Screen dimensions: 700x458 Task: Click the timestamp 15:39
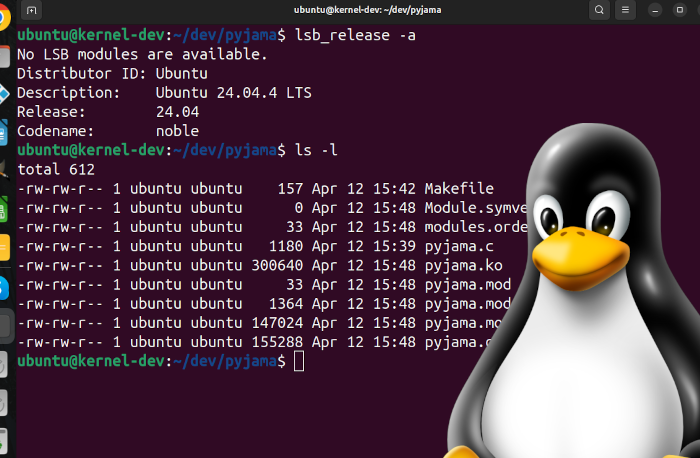[394, 246]
